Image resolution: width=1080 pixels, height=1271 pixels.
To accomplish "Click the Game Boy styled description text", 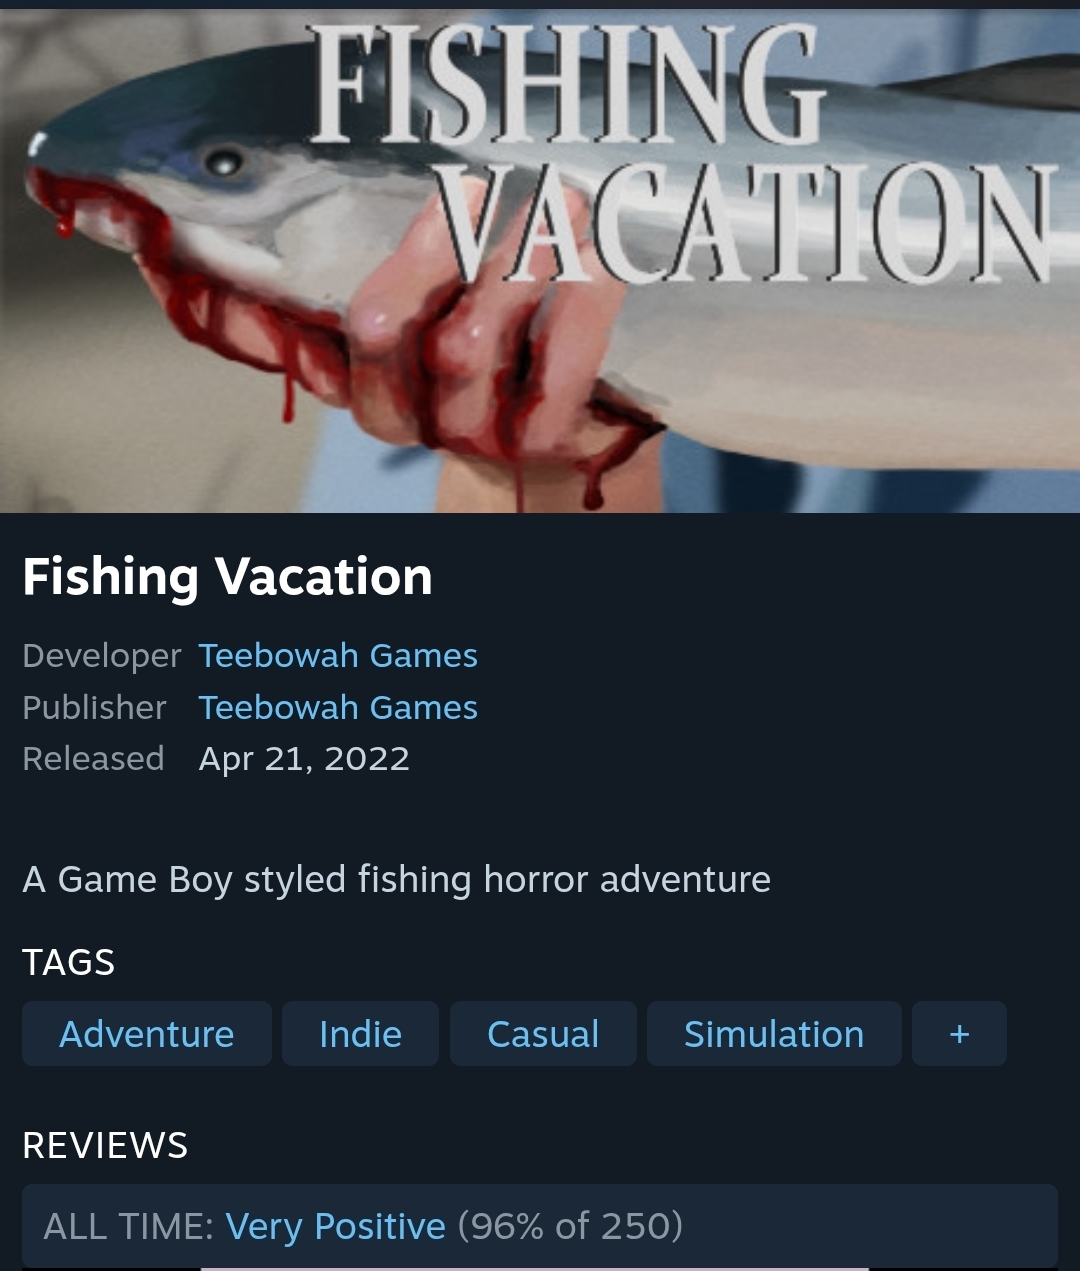I will pos(396,880).
